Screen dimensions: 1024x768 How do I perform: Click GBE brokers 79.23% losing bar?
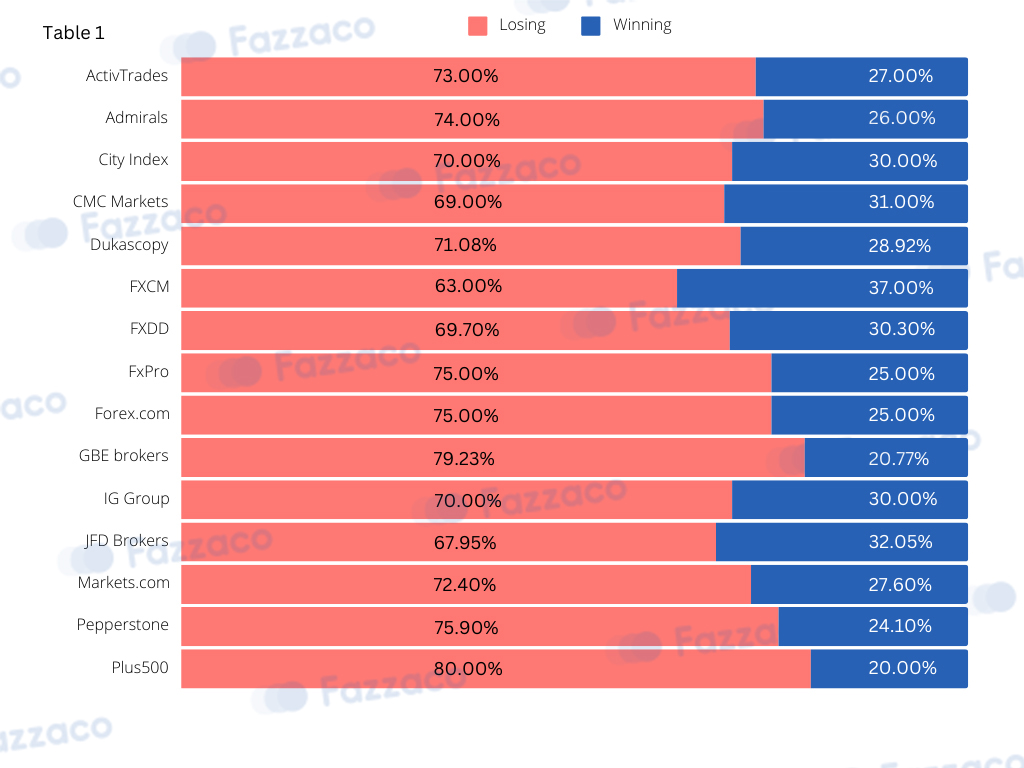pyautogui.click(x=493, y=457)
